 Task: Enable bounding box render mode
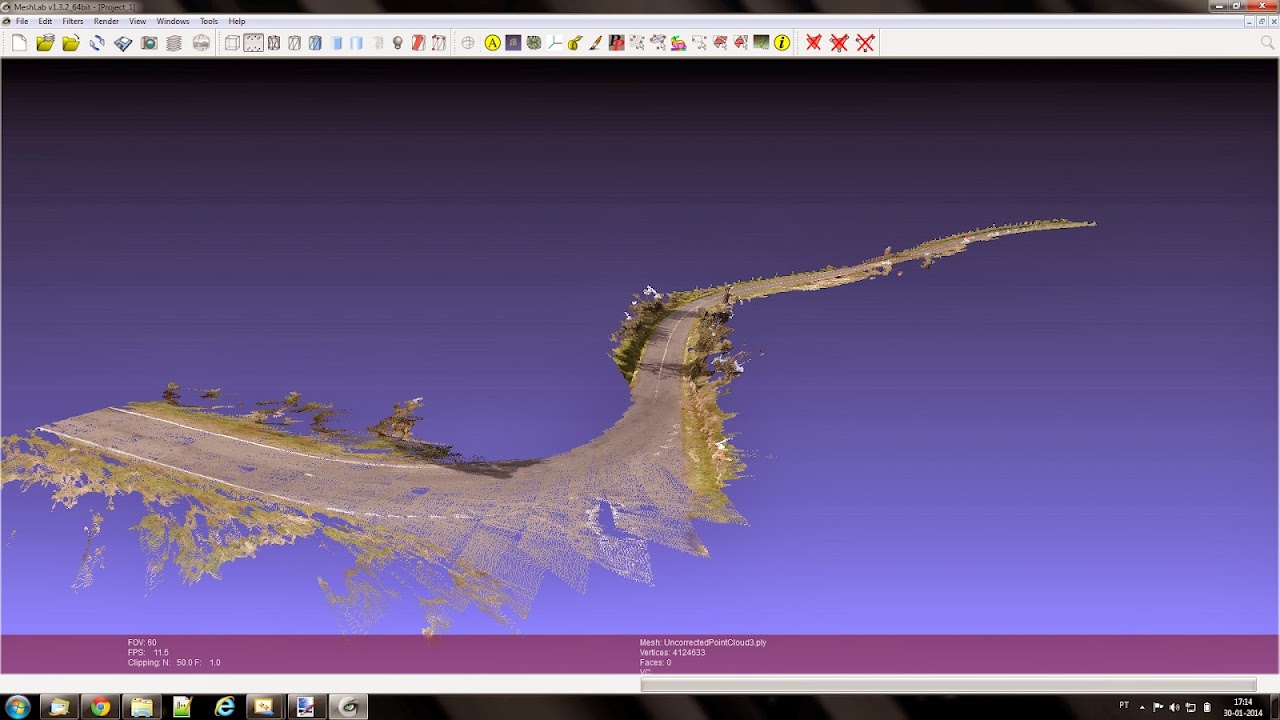232,43
